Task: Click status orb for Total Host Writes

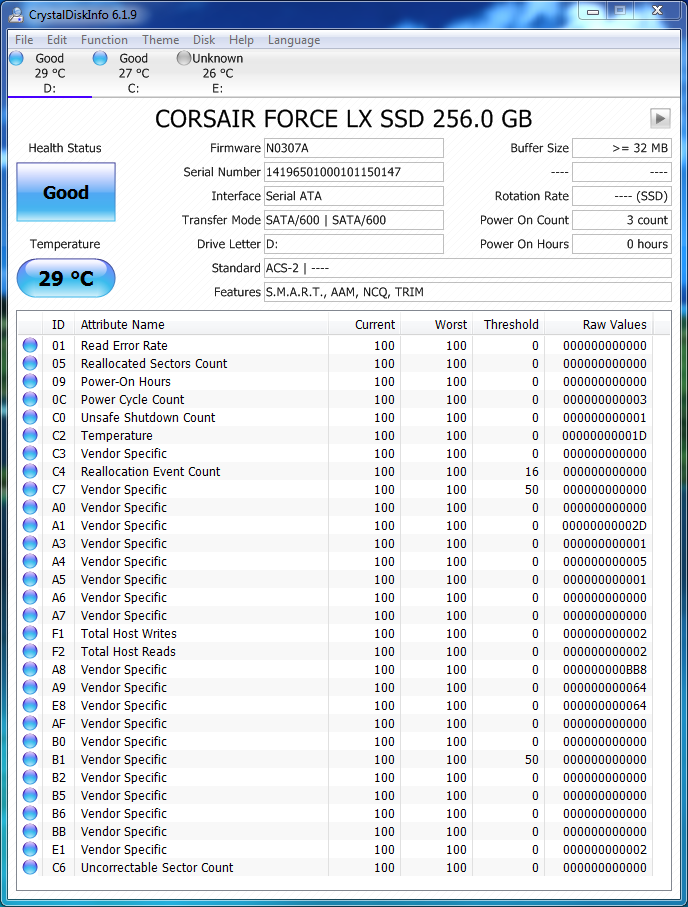Action: 30,634
